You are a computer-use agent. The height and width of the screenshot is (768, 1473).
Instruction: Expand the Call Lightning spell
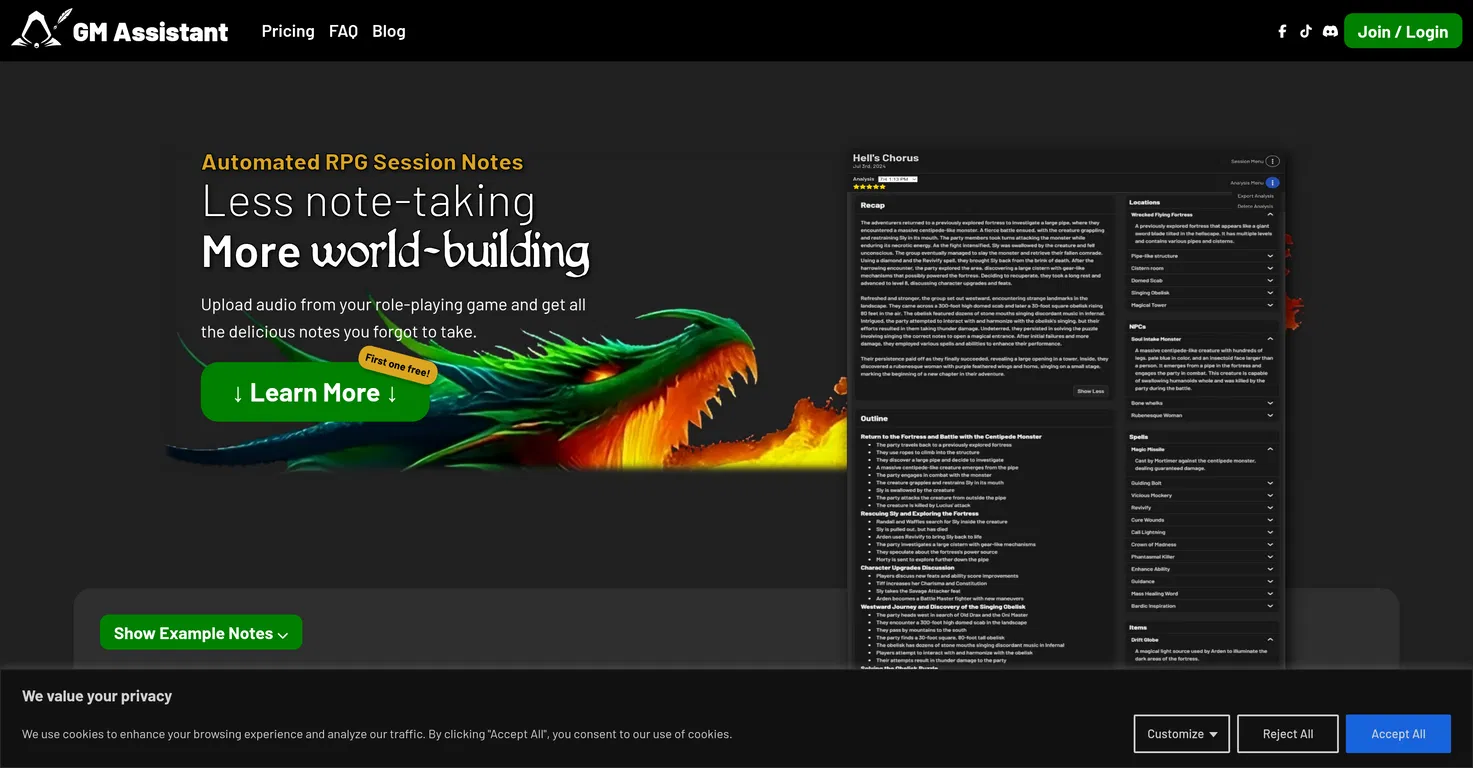[1270, 532]
